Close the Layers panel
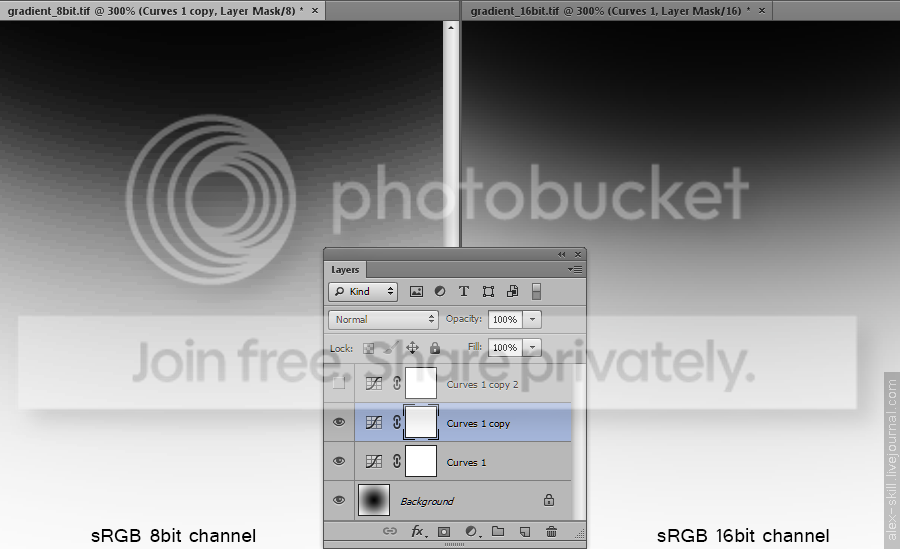The height and width of the screenshot is (549, 900). coord(578,254)
